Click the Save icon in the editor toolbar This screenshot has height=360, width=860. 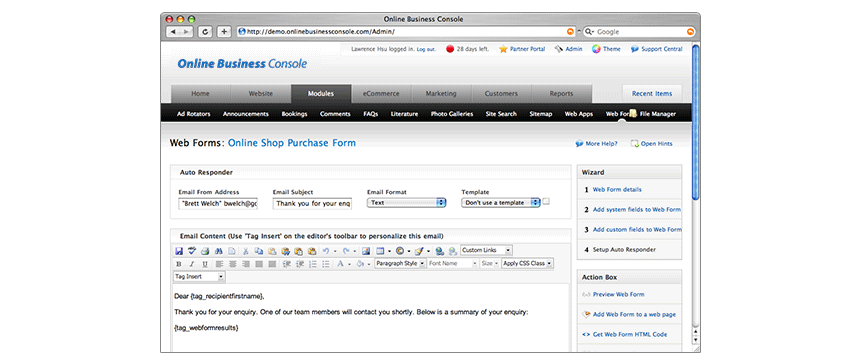(179, 251)
